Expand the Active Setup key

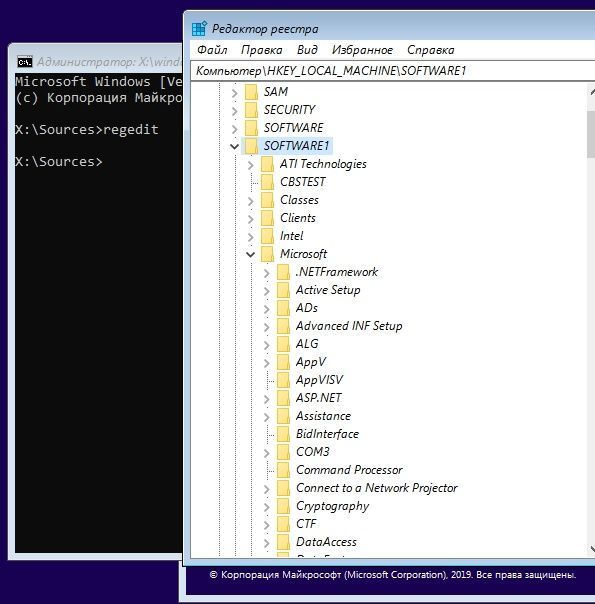[266, 291]
